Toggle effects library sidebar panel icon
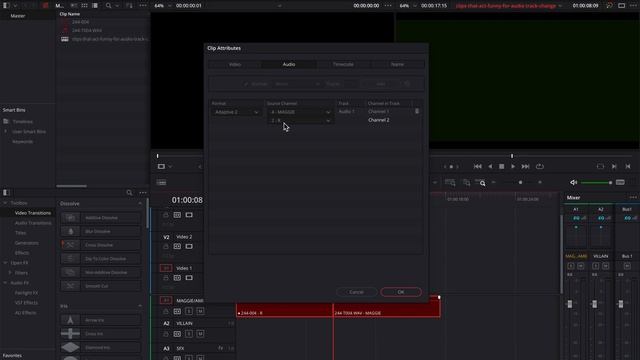 pyautogui.click(x=6, y=193)
